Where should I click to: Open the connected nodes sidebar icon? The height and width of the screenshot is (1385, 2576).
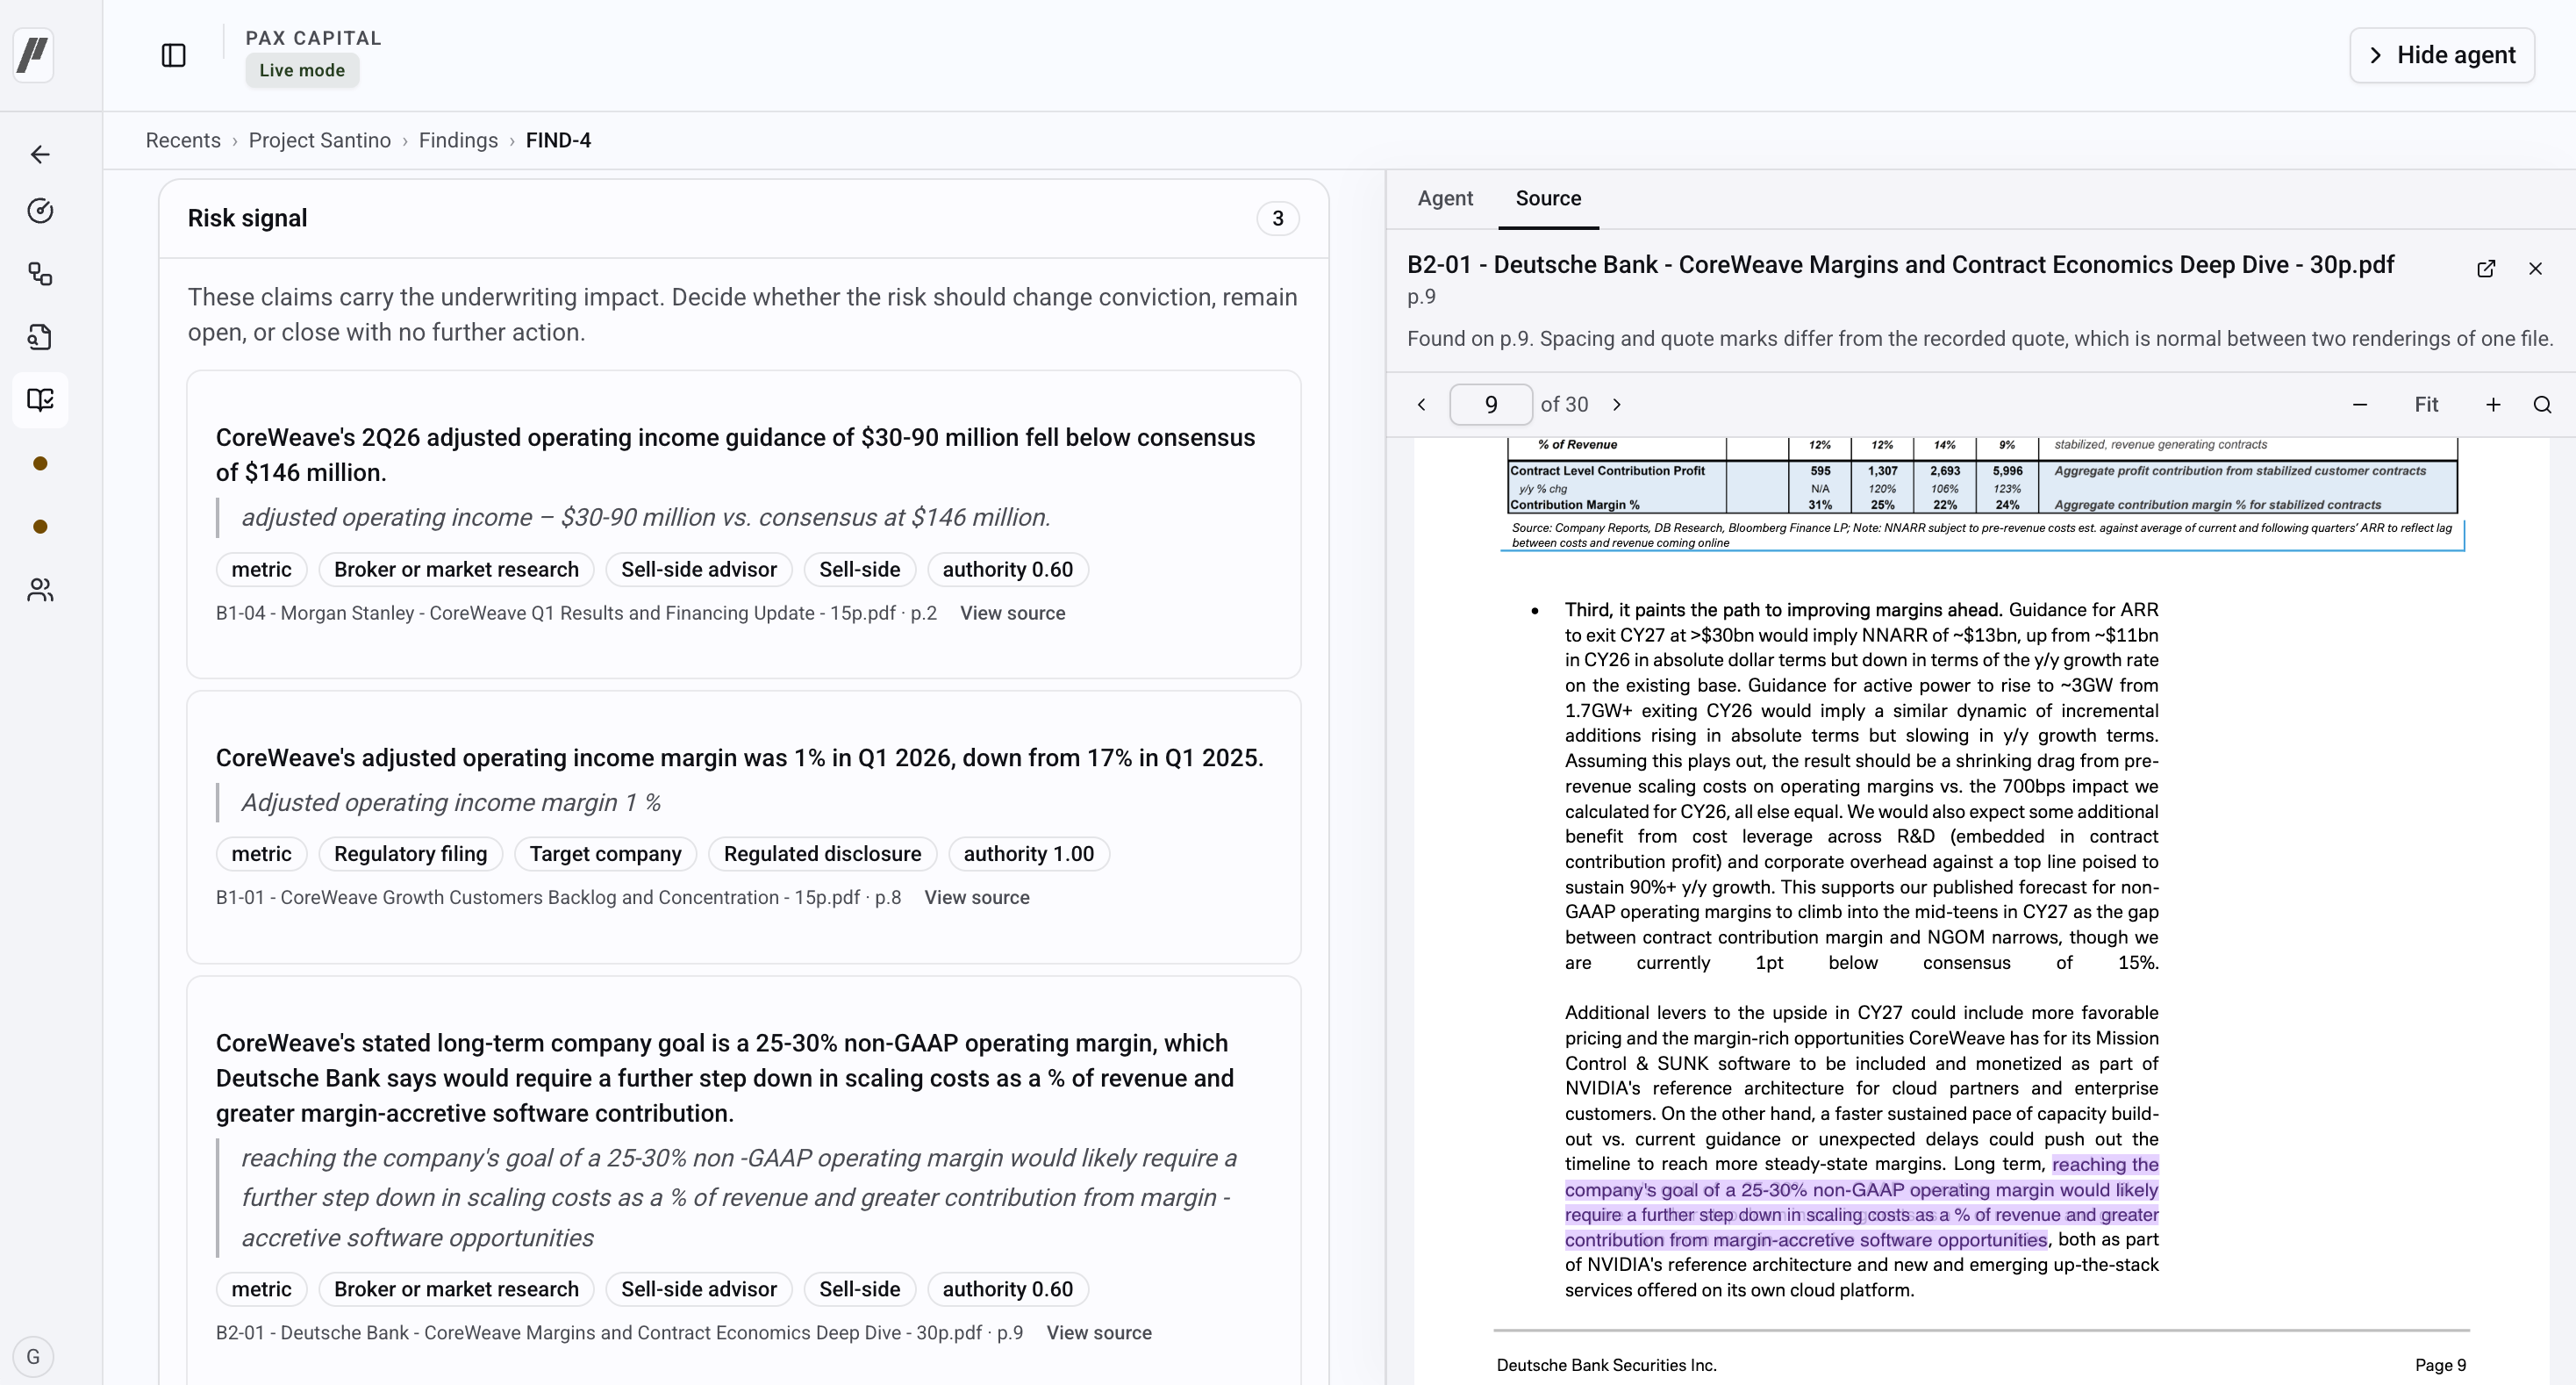[40, 274]
